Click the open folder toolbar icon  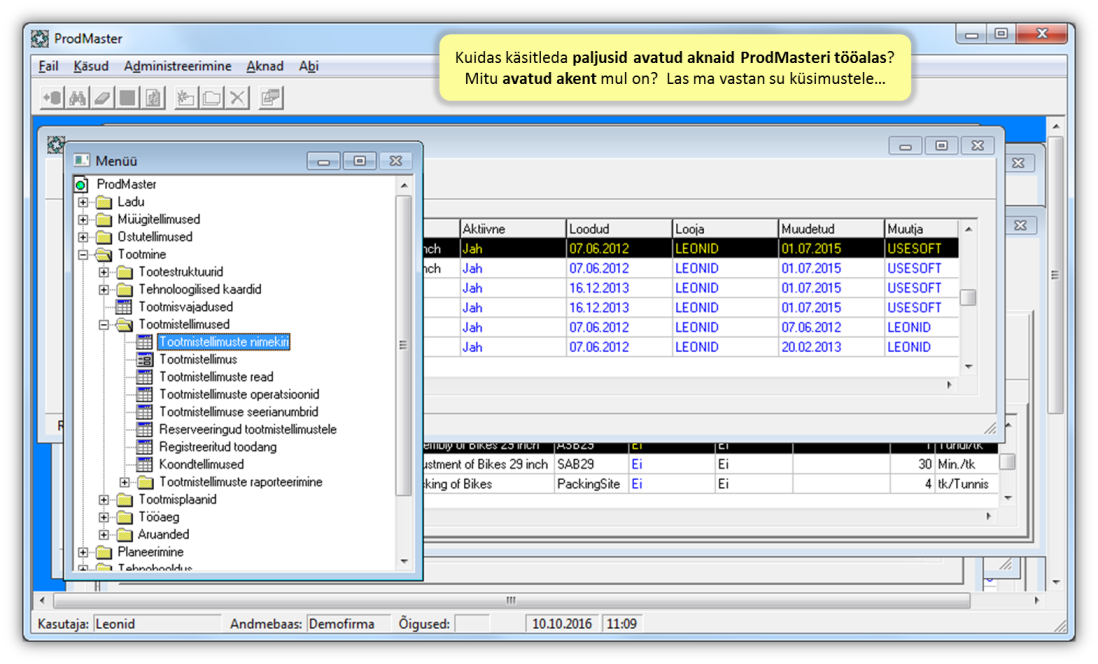[x=211, y=98]
